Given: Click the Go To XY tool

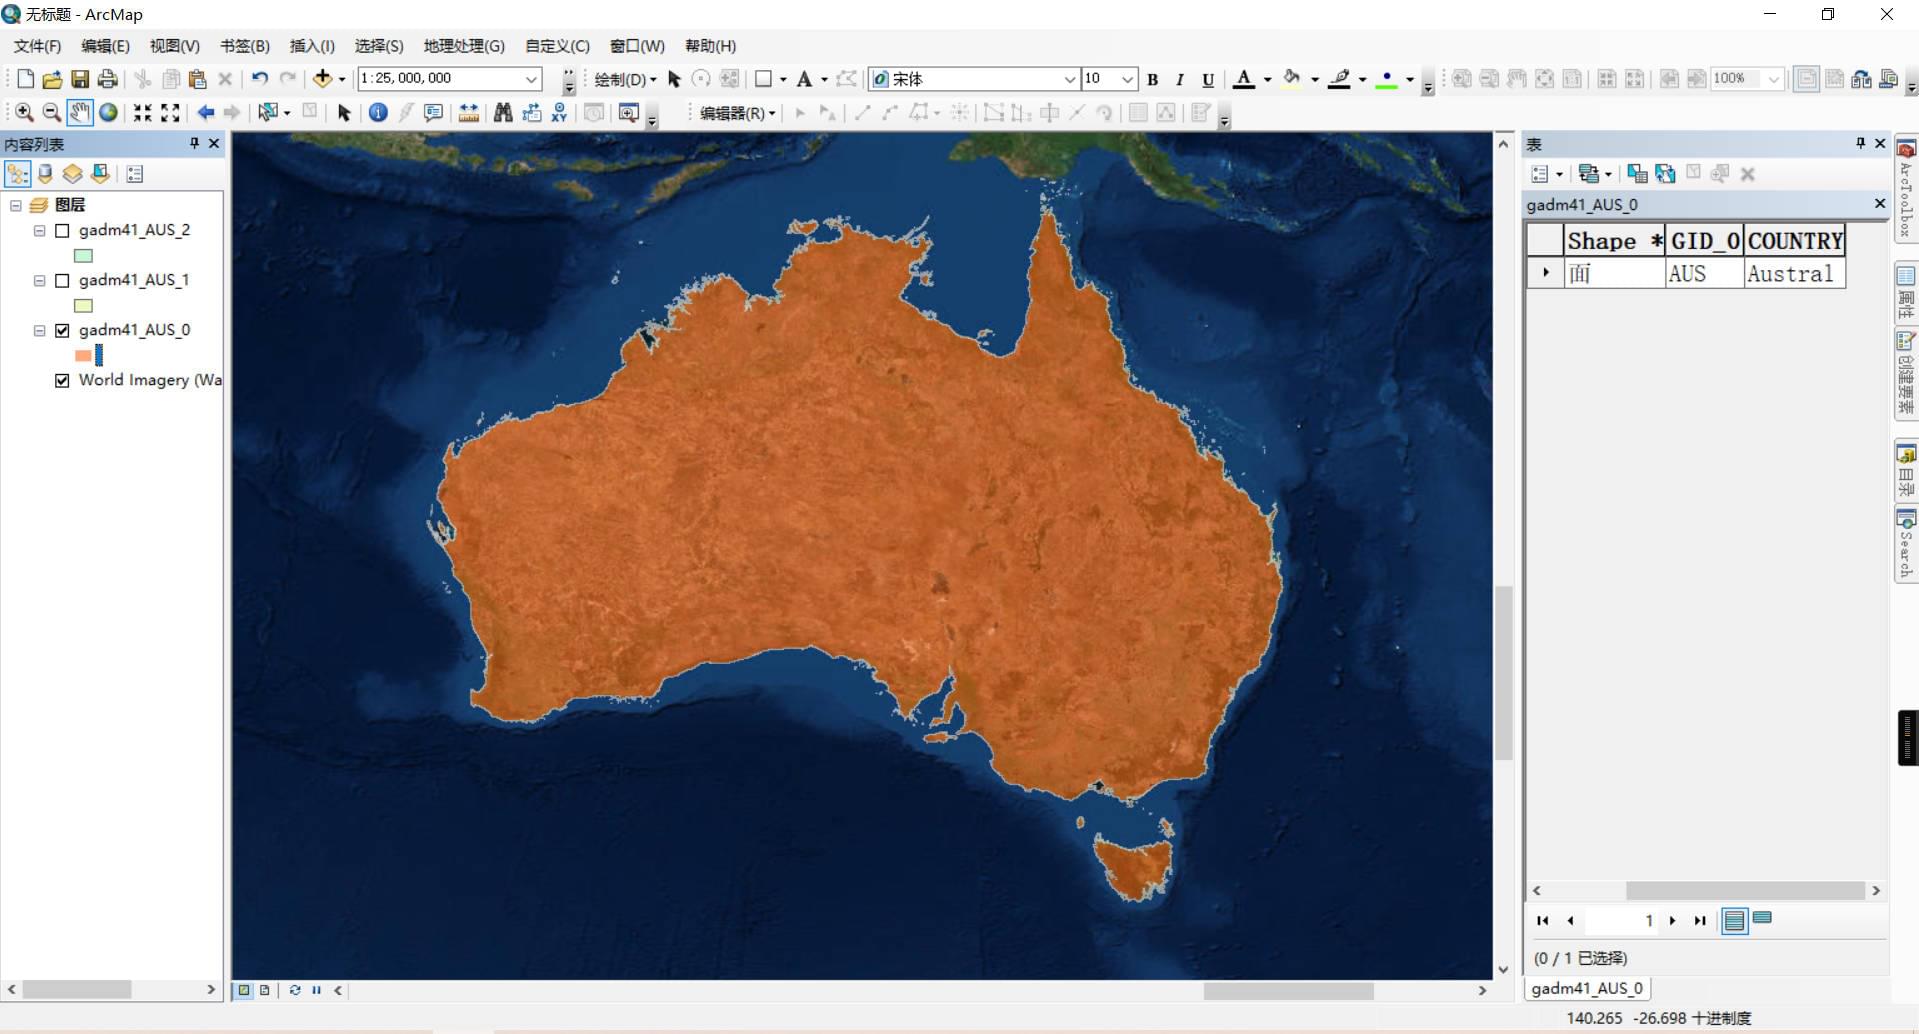Looking at the screenshot, I should (559, 113).
